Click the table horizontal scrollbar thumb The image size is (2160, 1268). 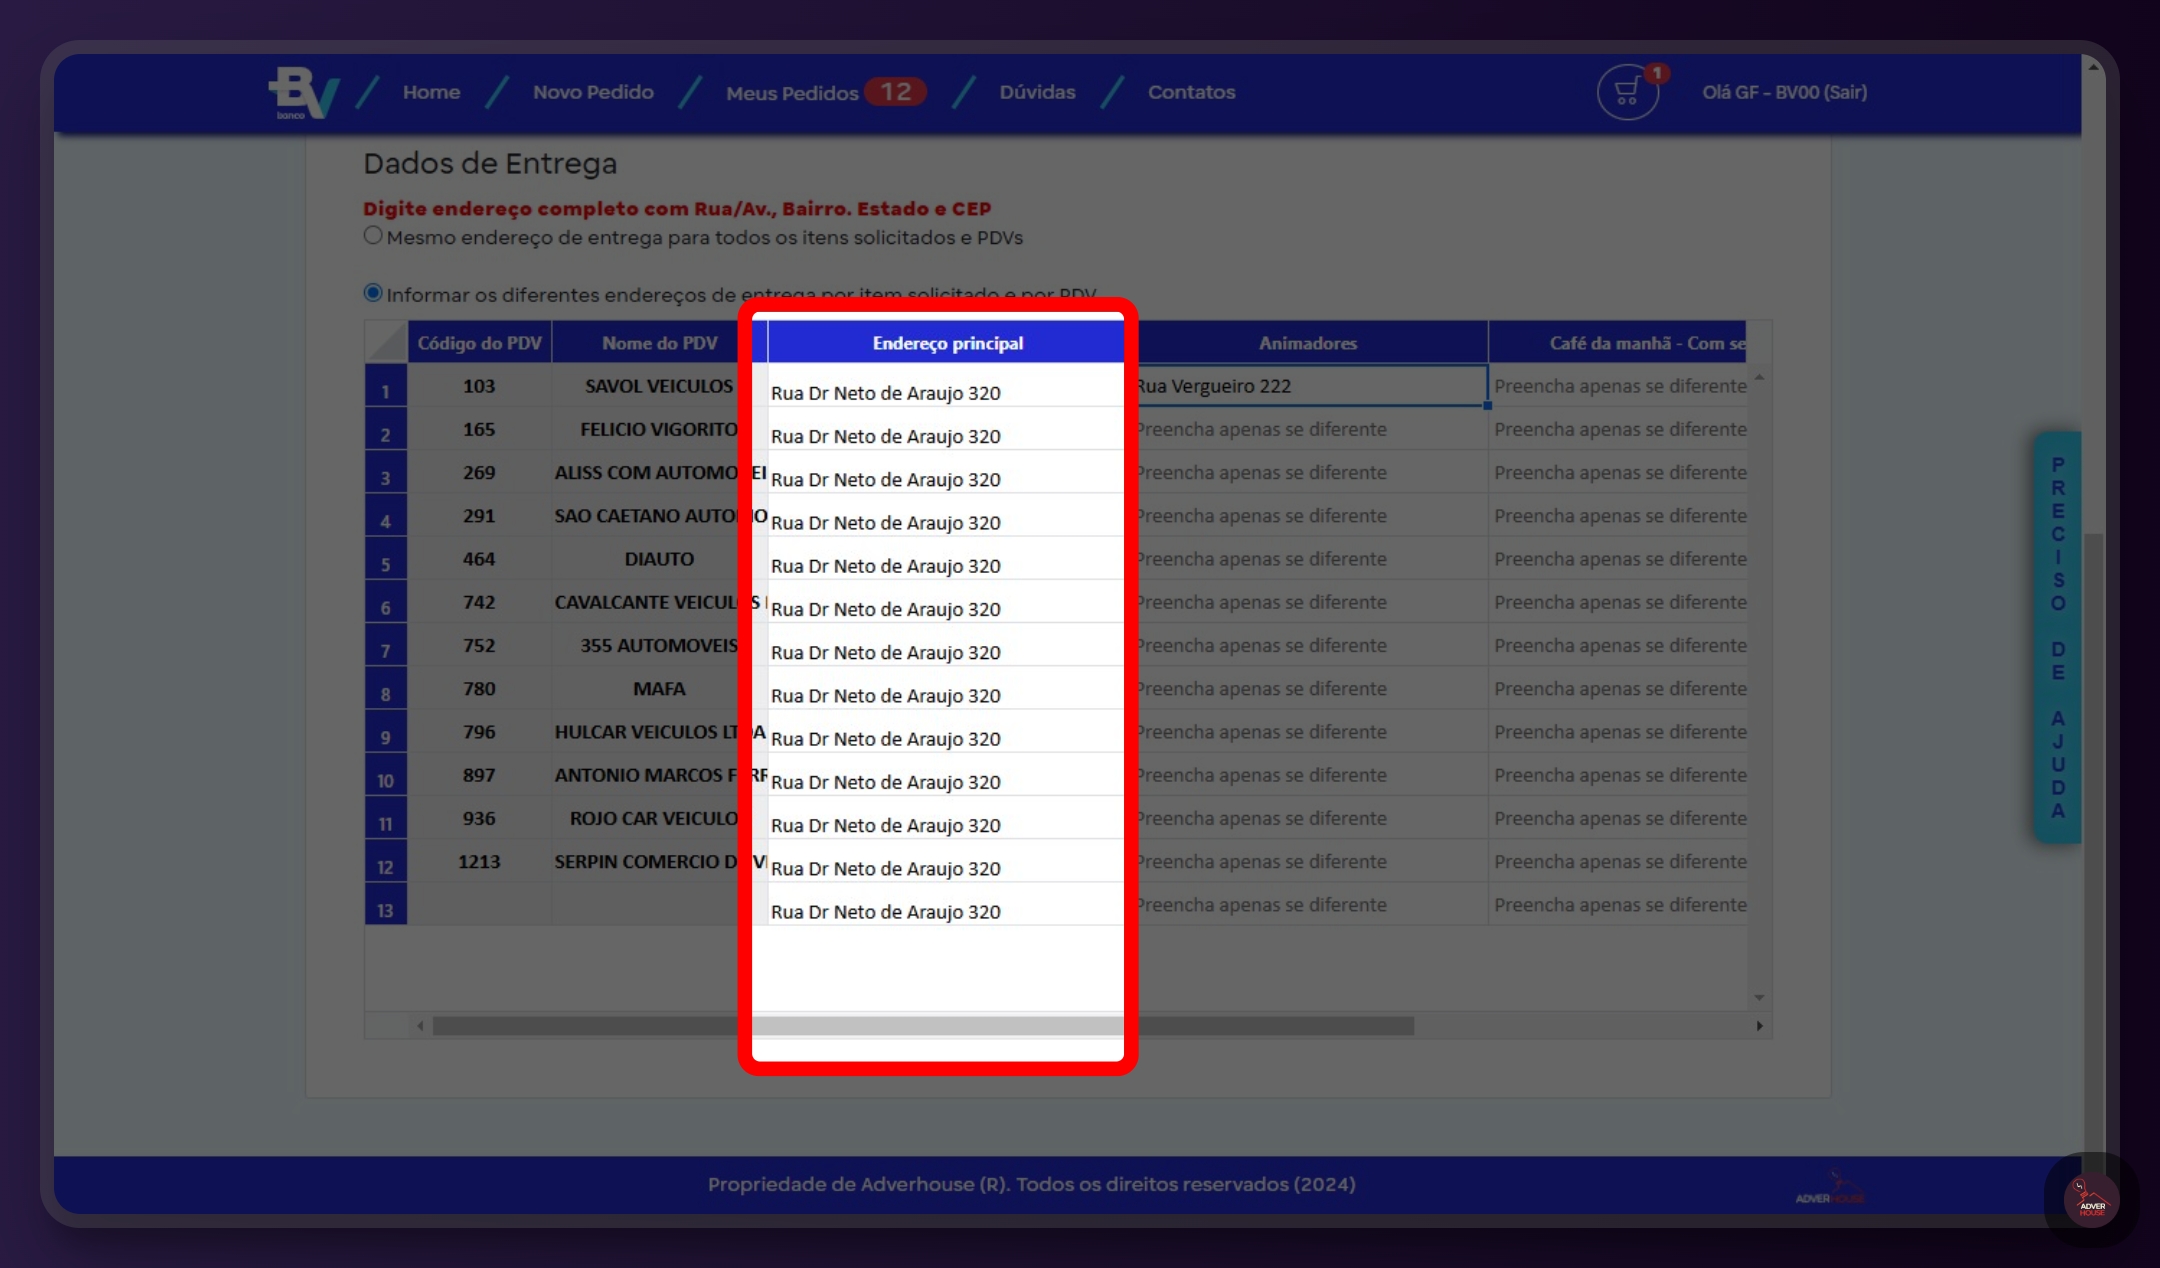pos(923,1026)
